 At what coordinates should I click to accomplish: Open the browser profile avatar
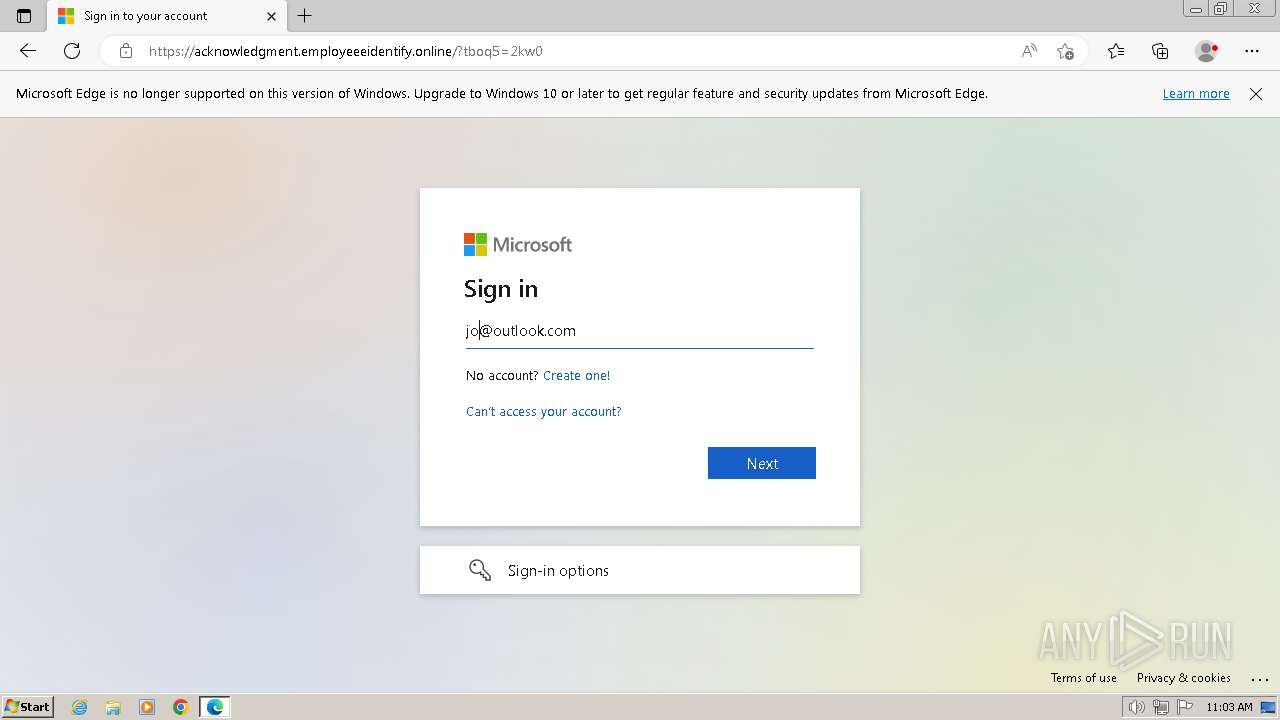pyautogui.click(x=1207, y=51)
